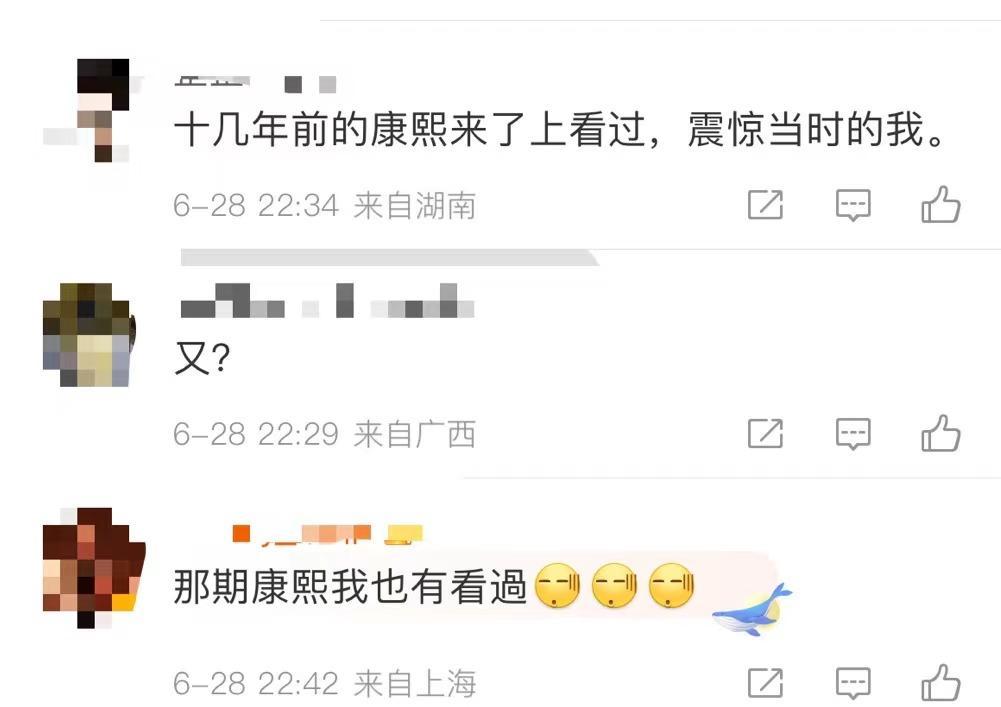Tap the whale decoration on comment bubble
This screenshot has height=707, width=1001.
coord(752,610)
